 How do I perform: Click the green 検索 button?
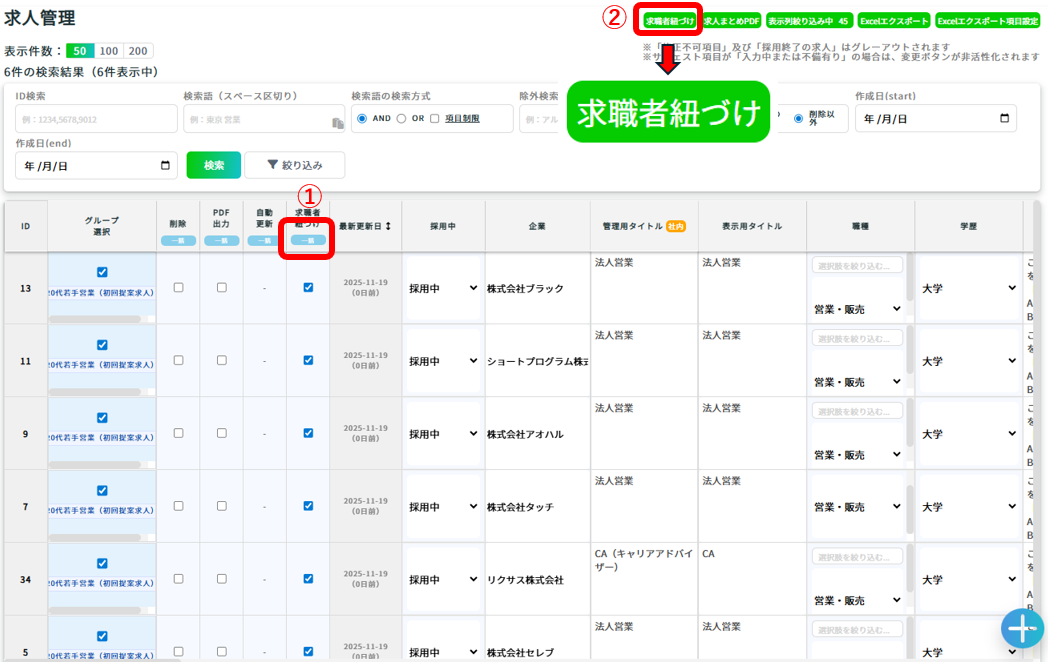pyautogui.click(x=214, y=165)
